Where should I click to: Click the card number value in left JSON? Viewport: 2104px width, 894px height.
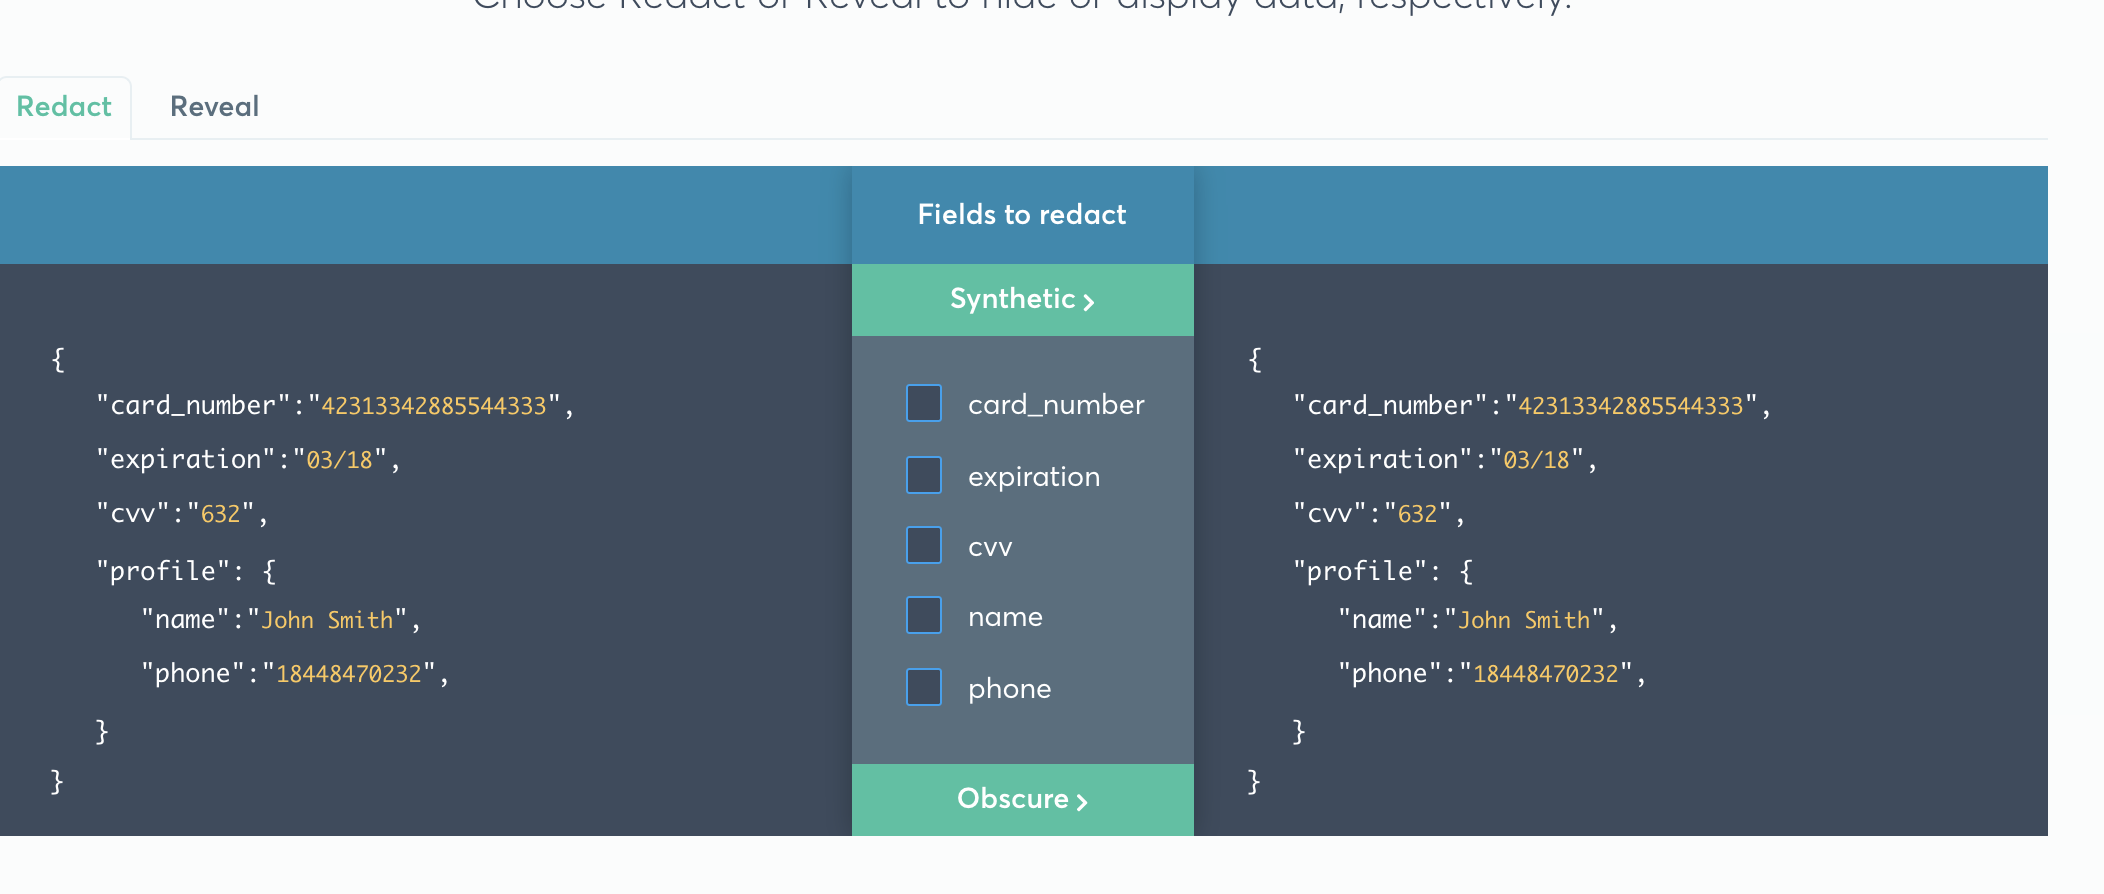[434, 406]
